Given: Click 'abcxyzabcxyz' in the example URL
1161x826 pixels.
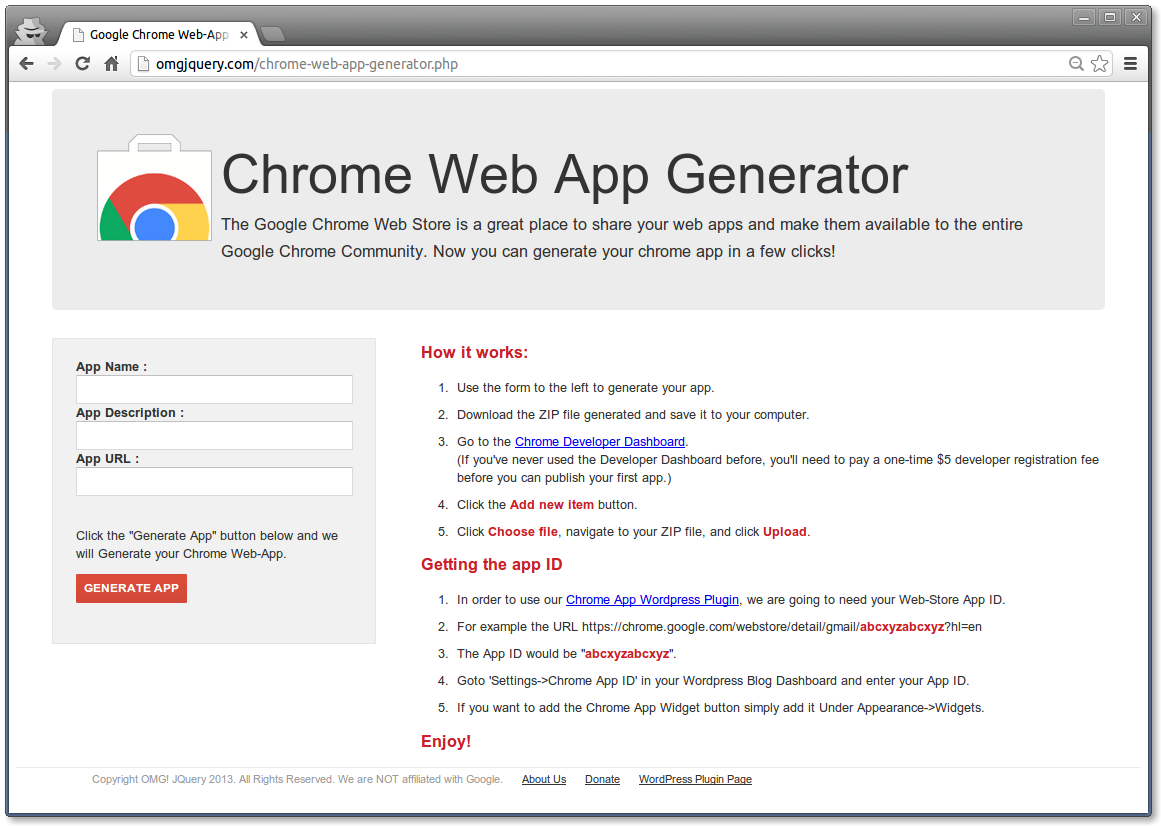Looking at the screenshot, I should 902,627.
